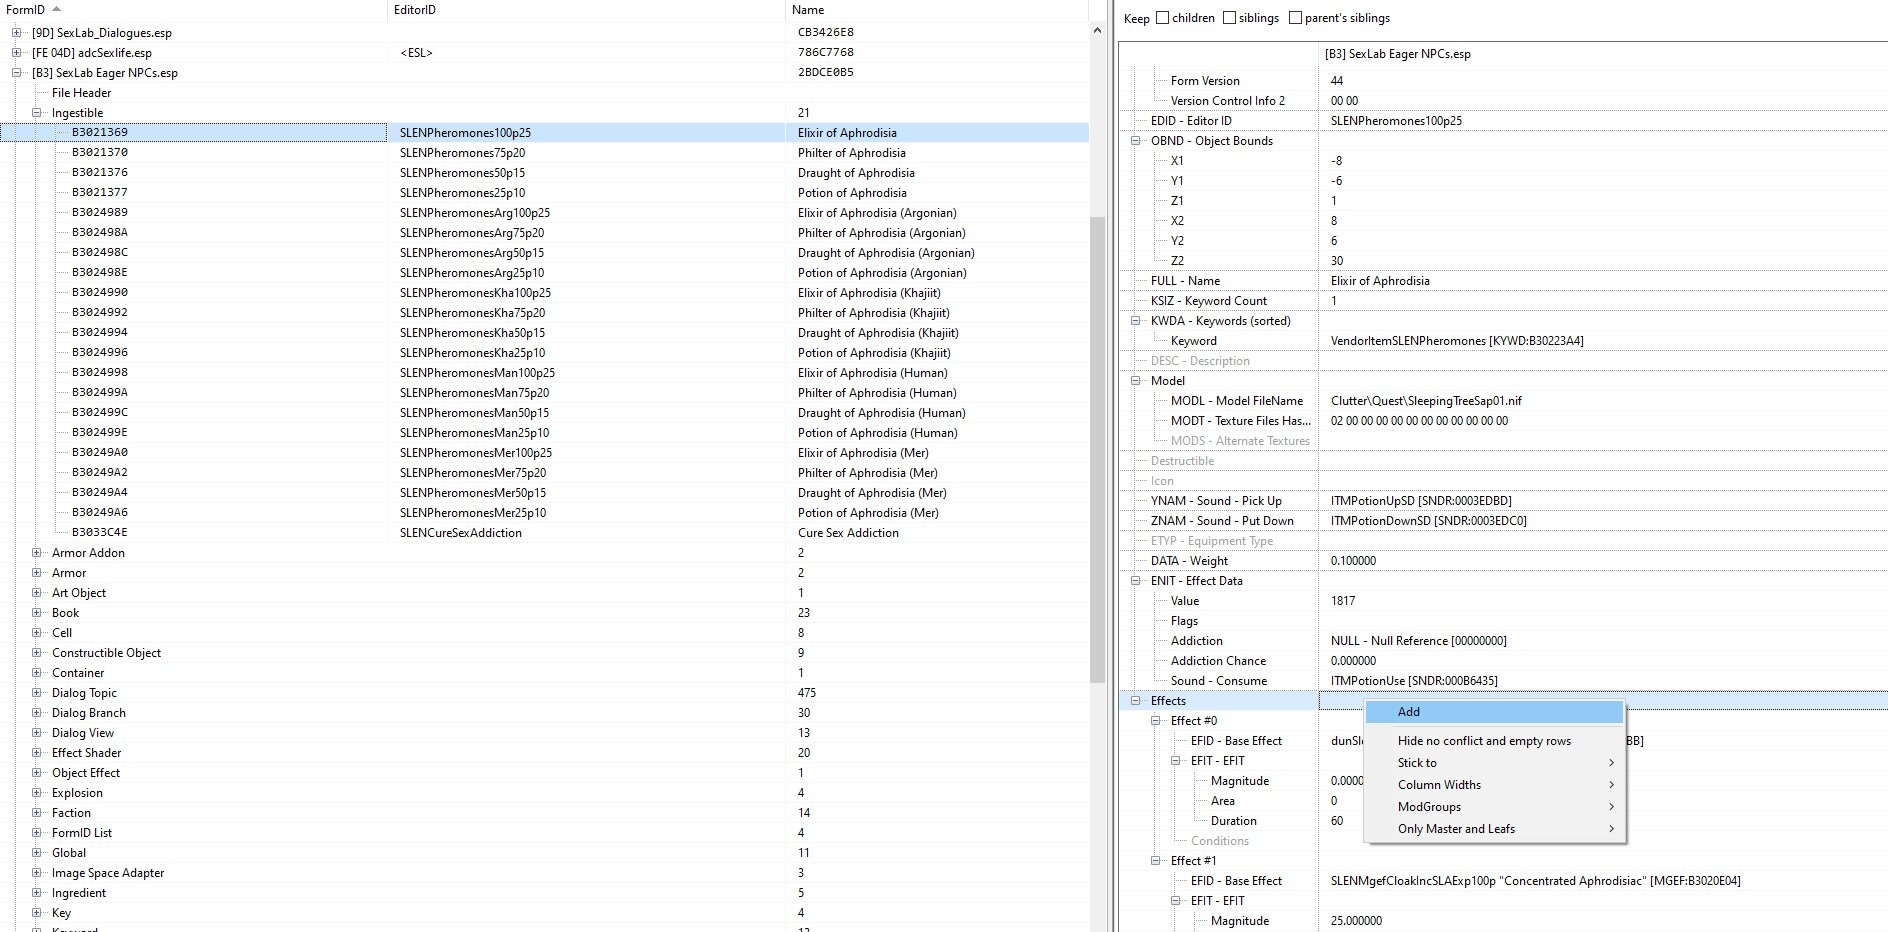The image size is (1888, 932).
Task: Expand the SexLab_Dialogues.esp plugin node
Action: 17,33
